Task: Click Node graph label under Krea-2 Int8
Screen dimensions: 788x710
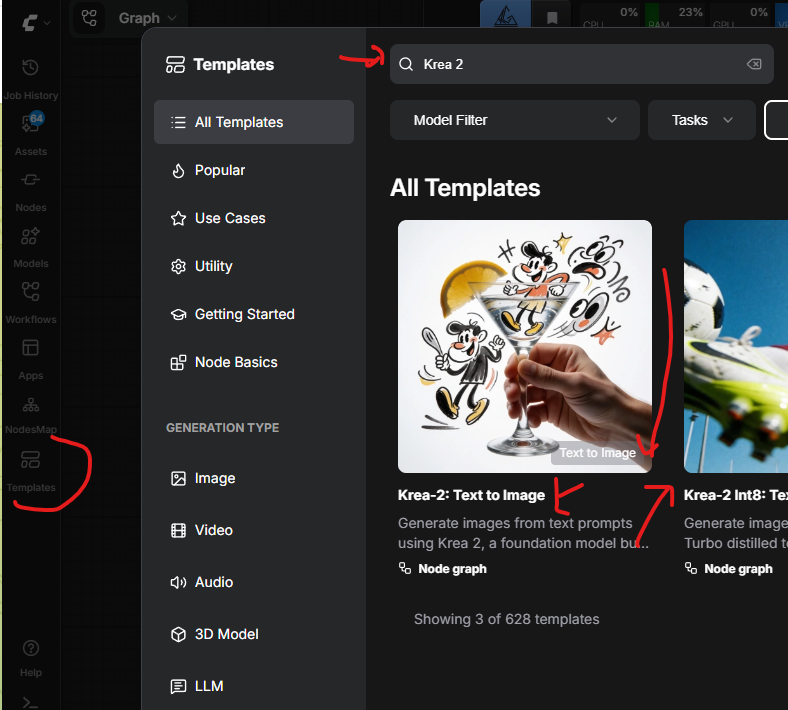Action: click(738, 569)
